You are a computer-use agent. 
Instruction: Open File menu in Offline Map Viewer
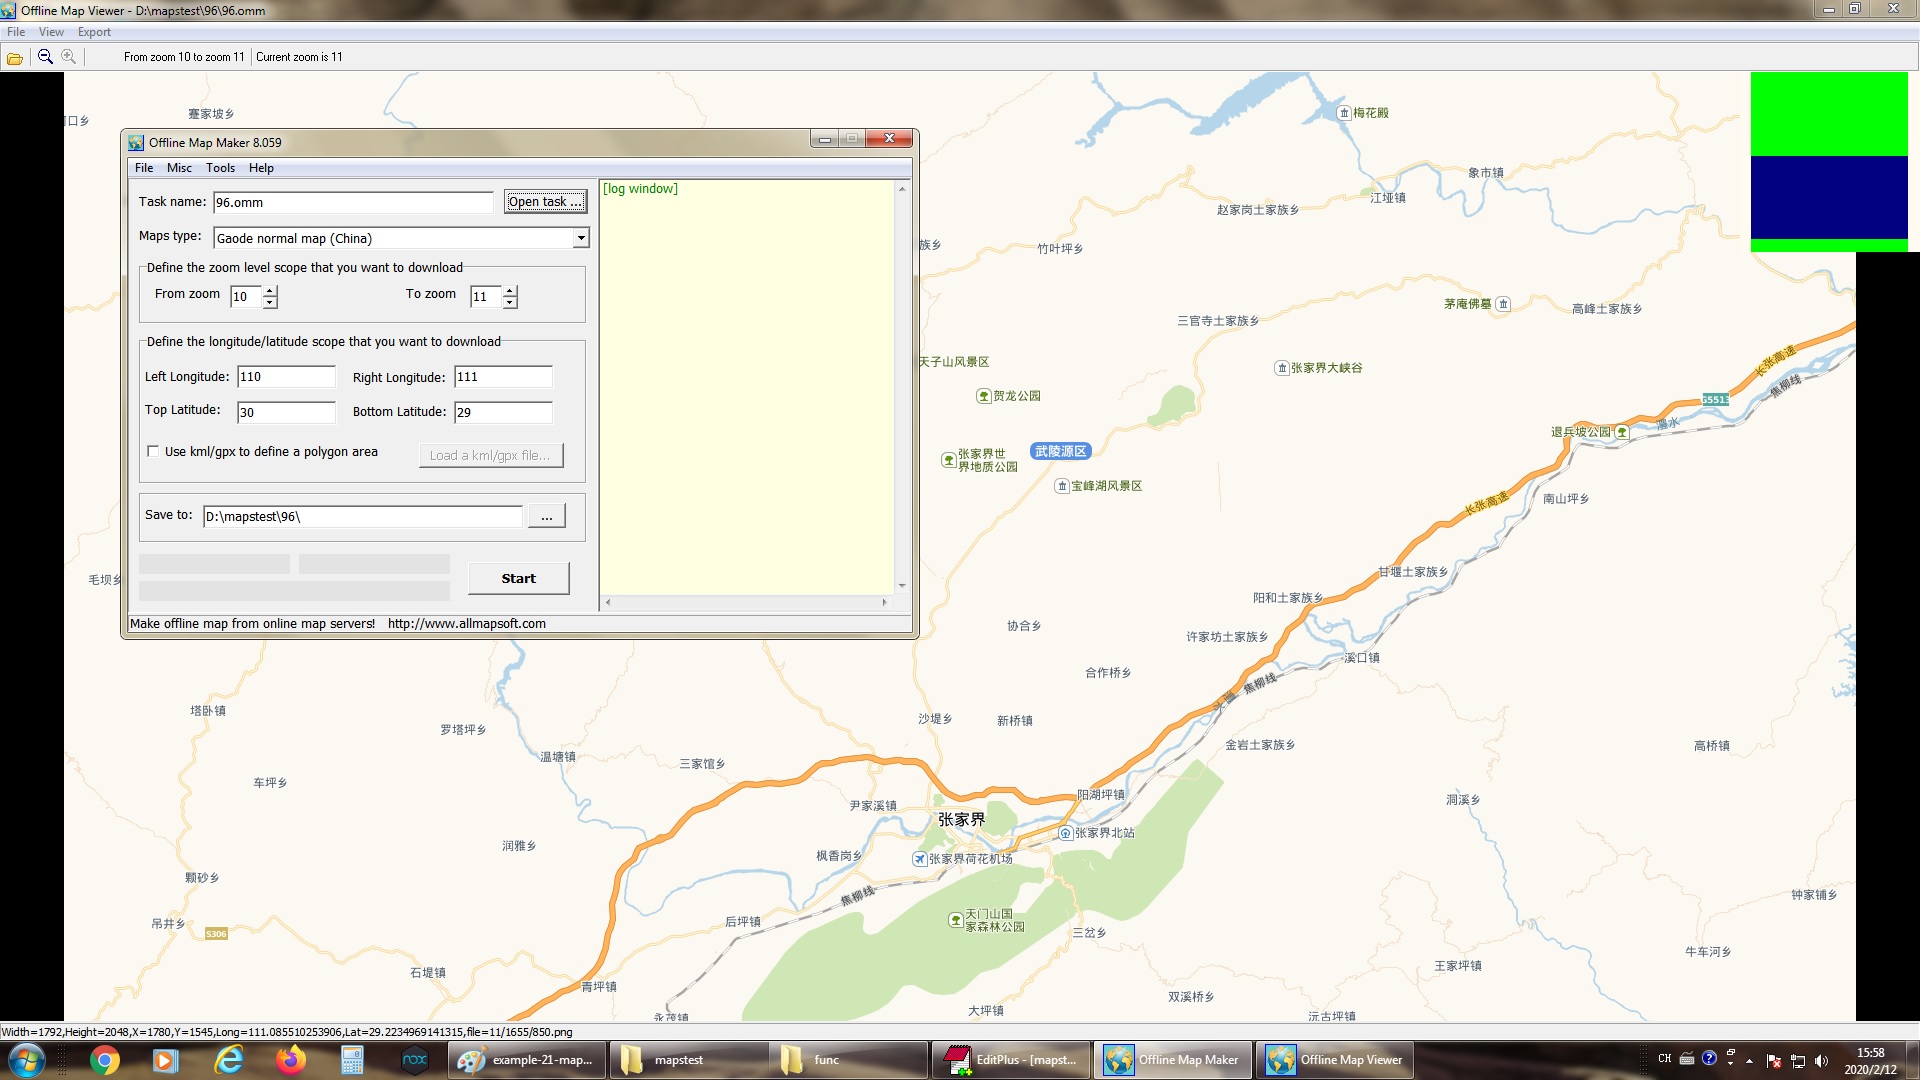point(16,32)
